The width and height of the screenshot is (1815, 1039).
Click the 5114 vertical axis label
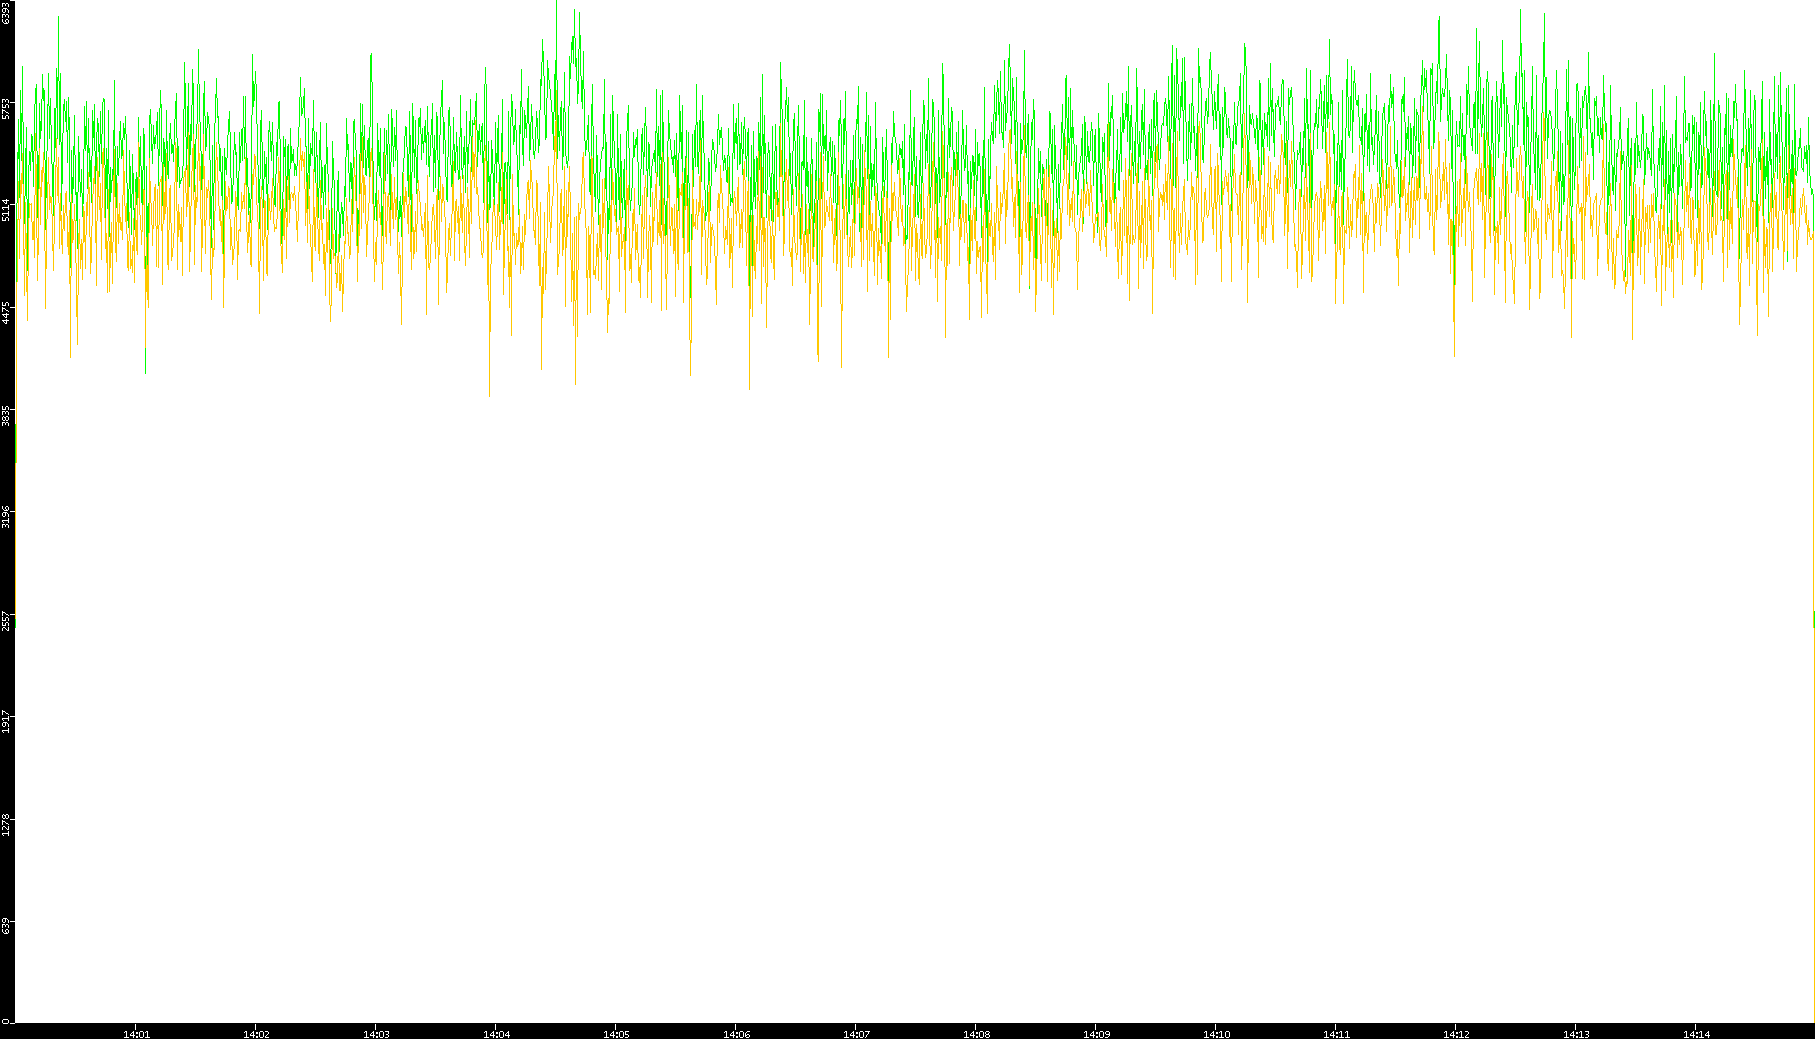pos(7,210)
